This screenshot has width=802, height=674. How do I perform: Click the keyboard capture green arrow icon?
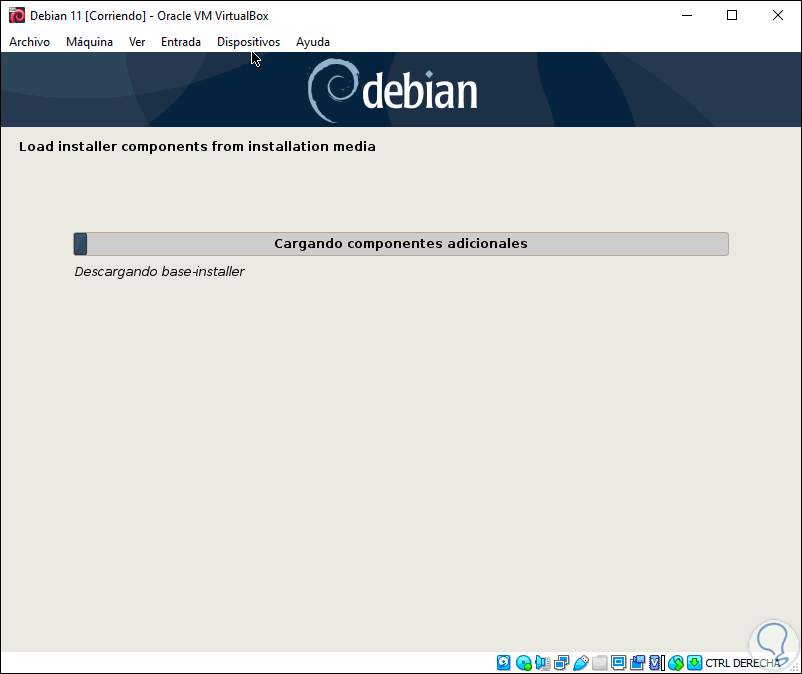tap(695, 663)
